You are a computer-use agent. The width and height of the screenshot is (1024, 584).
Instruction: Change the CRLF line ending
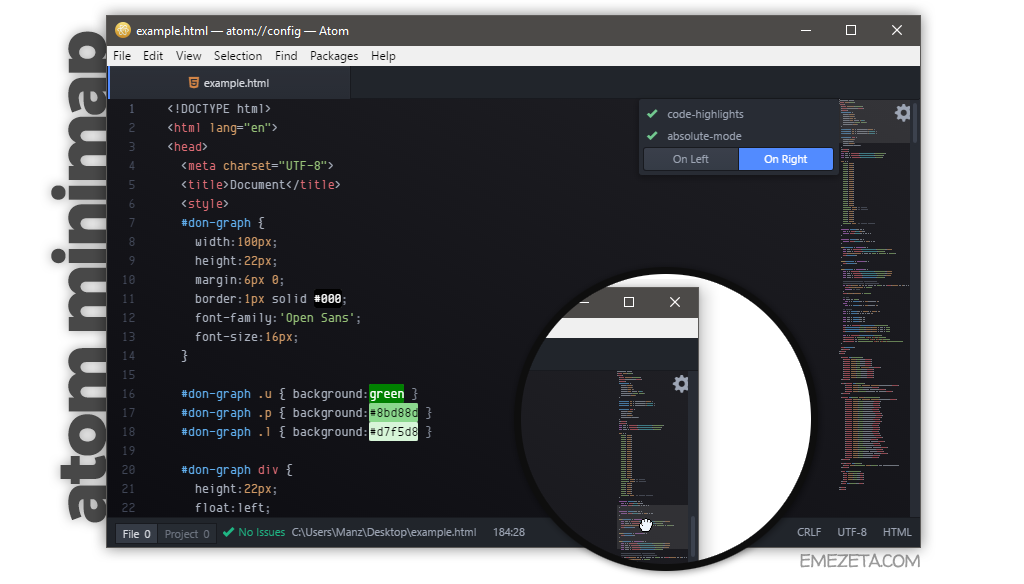809,532
